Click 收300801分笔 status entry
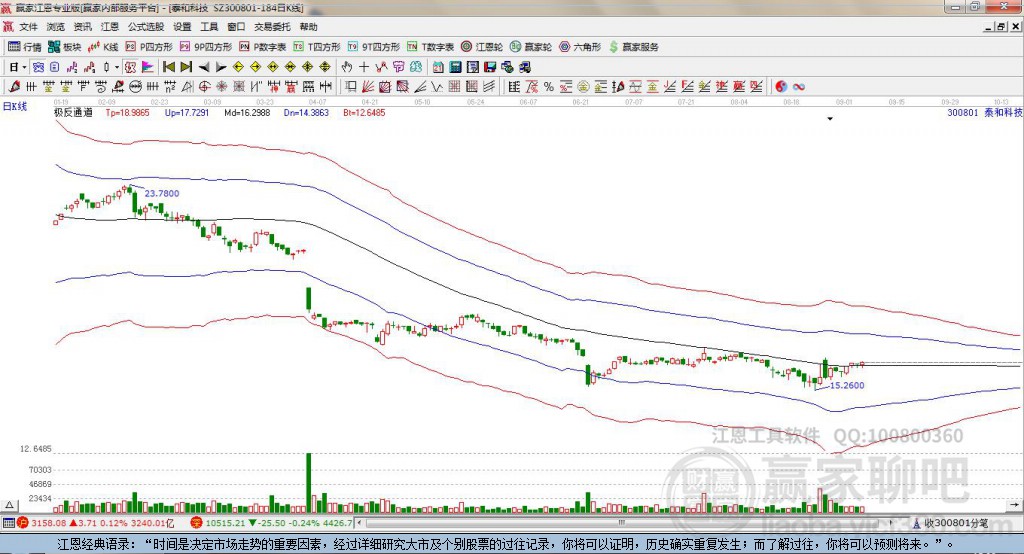This screenshot has height=554, width=1024. pos(951,523)
